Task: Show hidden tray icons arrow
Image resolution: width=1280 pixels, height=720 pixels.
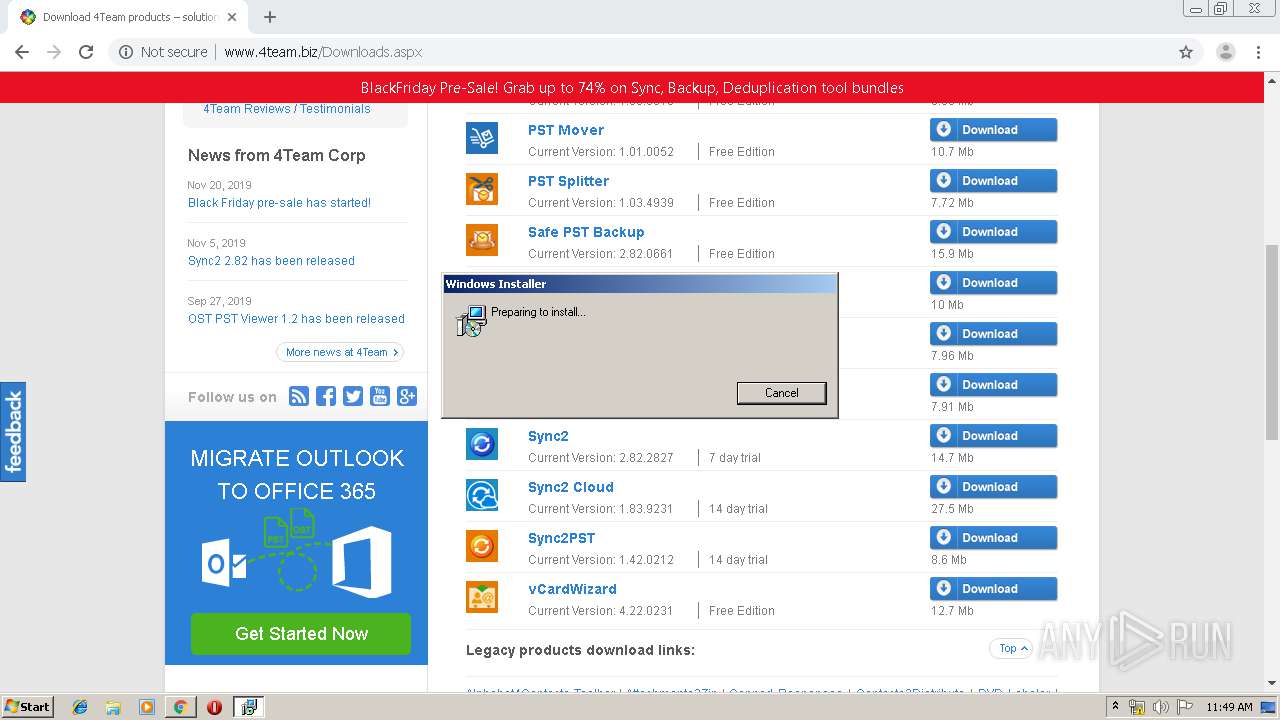Action: pos(1116,707)
